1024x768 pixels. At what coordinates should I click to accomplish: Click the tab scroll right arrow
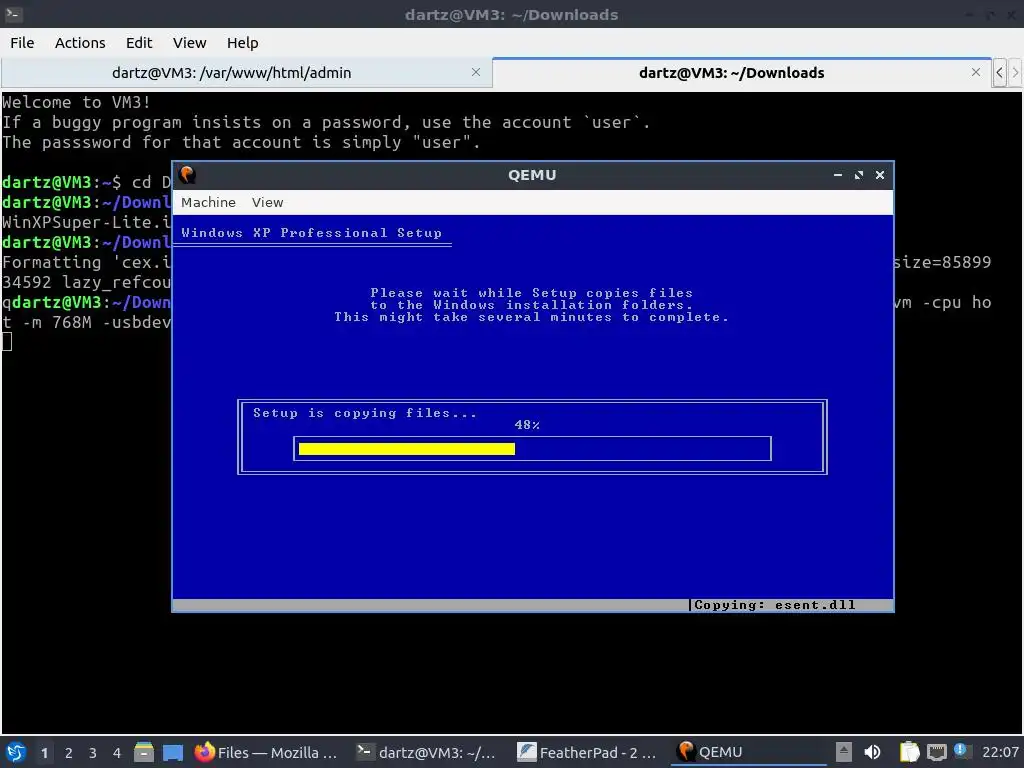(1015, 72)
